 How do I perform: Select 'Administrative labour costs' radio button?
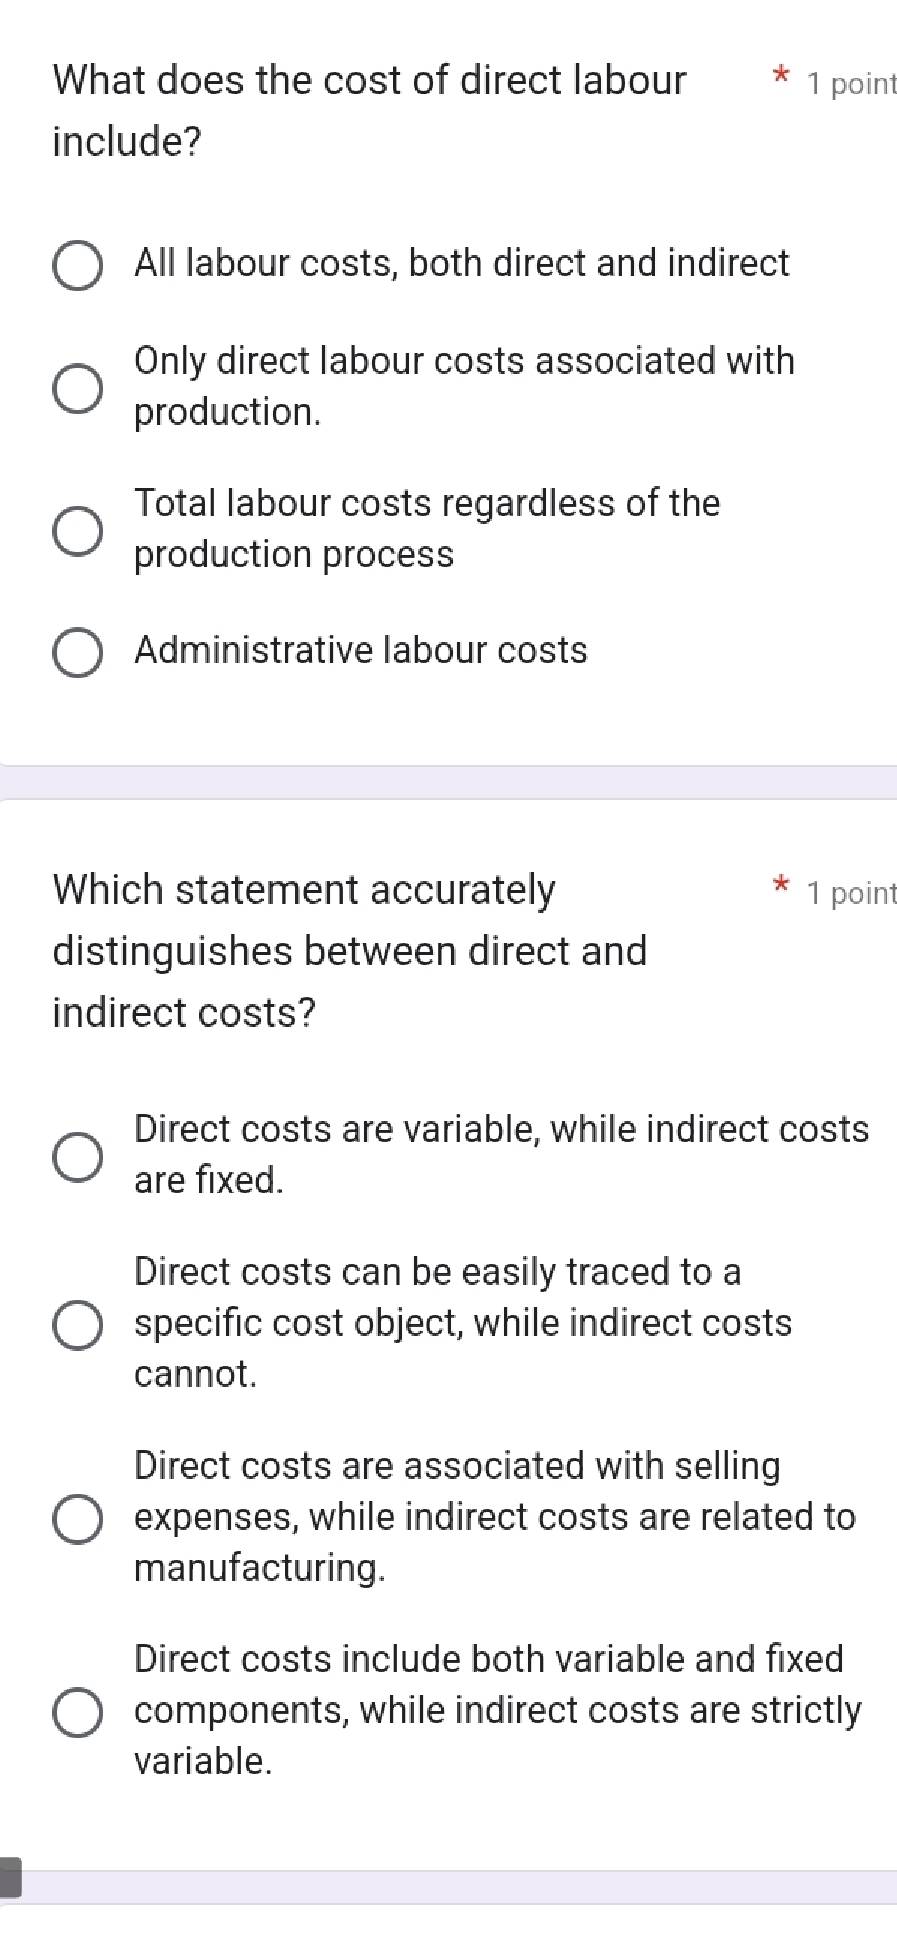click(77, 652)
